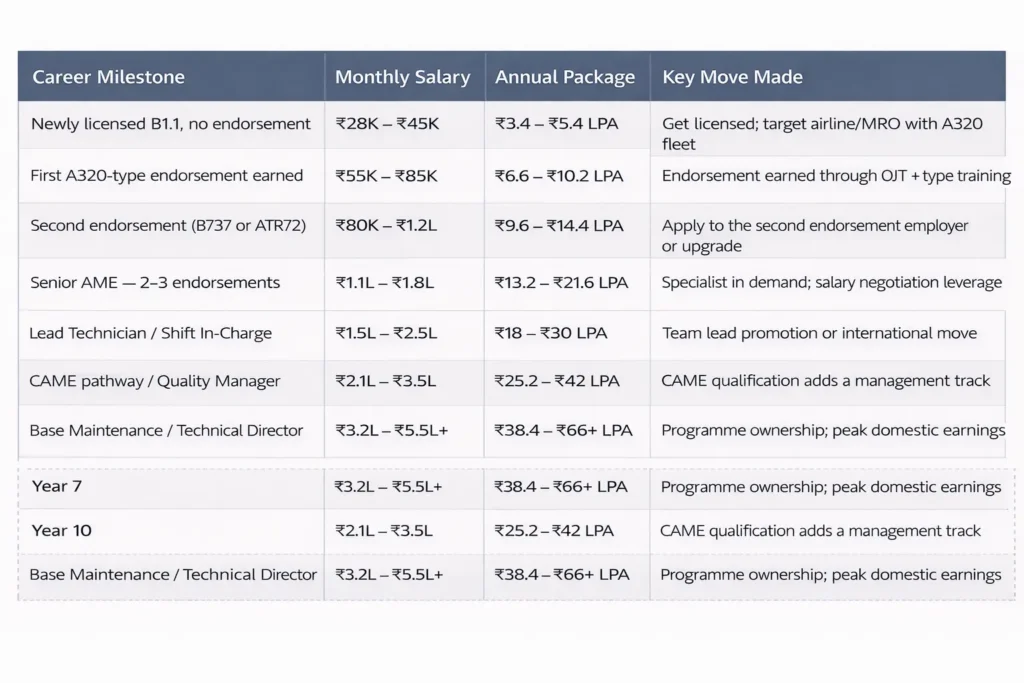Select the ₹55K – ₹85K salary cell
Image resolution: width=1024 pixels, height=683 pixels.
(386, 175)
